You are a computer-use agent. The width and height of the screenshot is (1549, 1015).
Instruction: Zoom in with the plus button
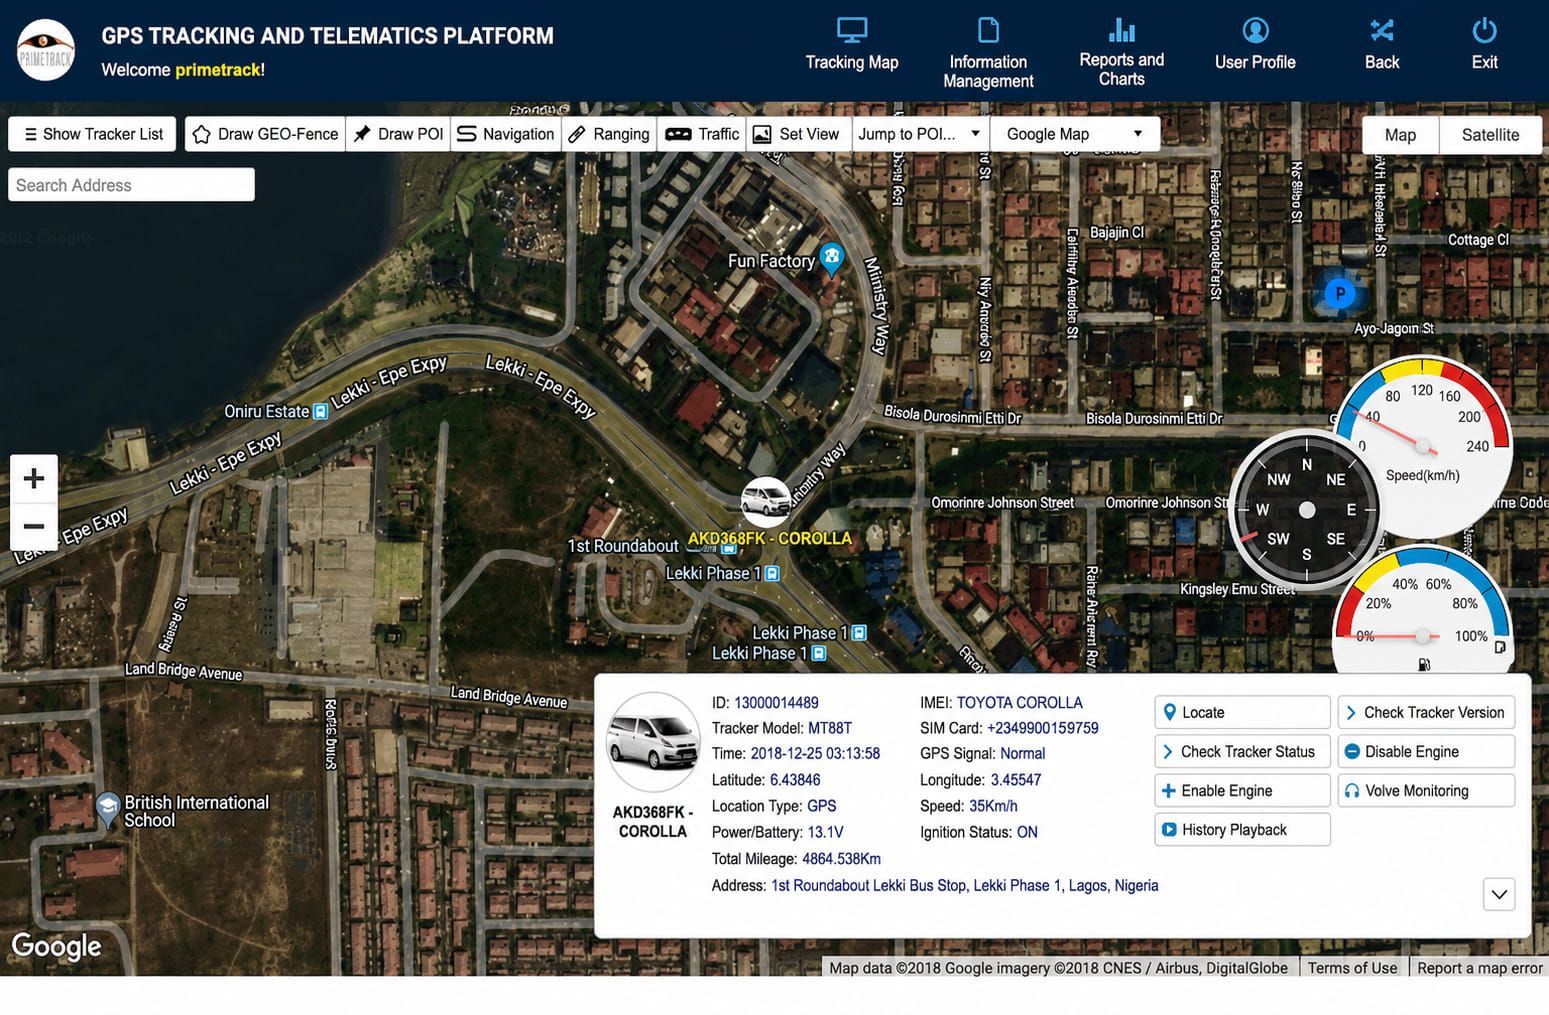34,478
